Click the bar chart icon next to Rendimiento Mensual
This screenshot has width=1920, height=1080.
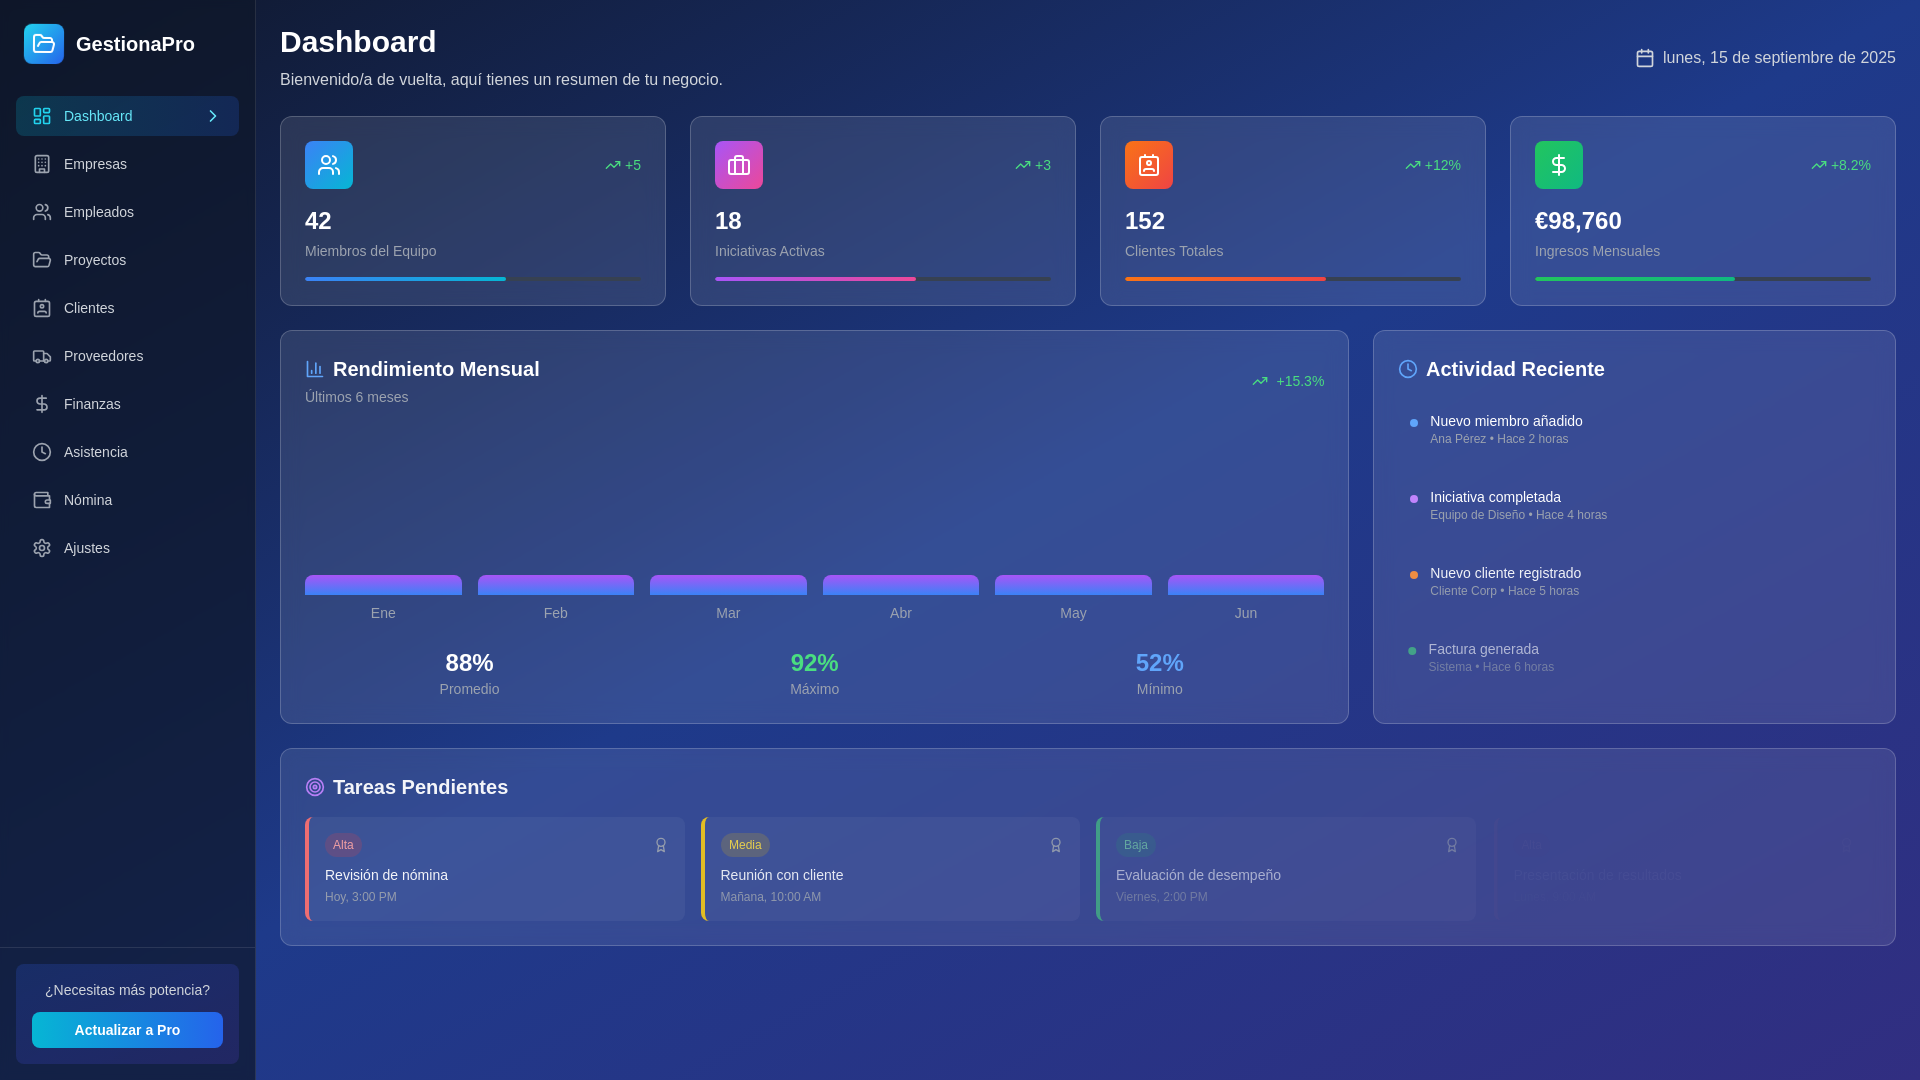315,369
